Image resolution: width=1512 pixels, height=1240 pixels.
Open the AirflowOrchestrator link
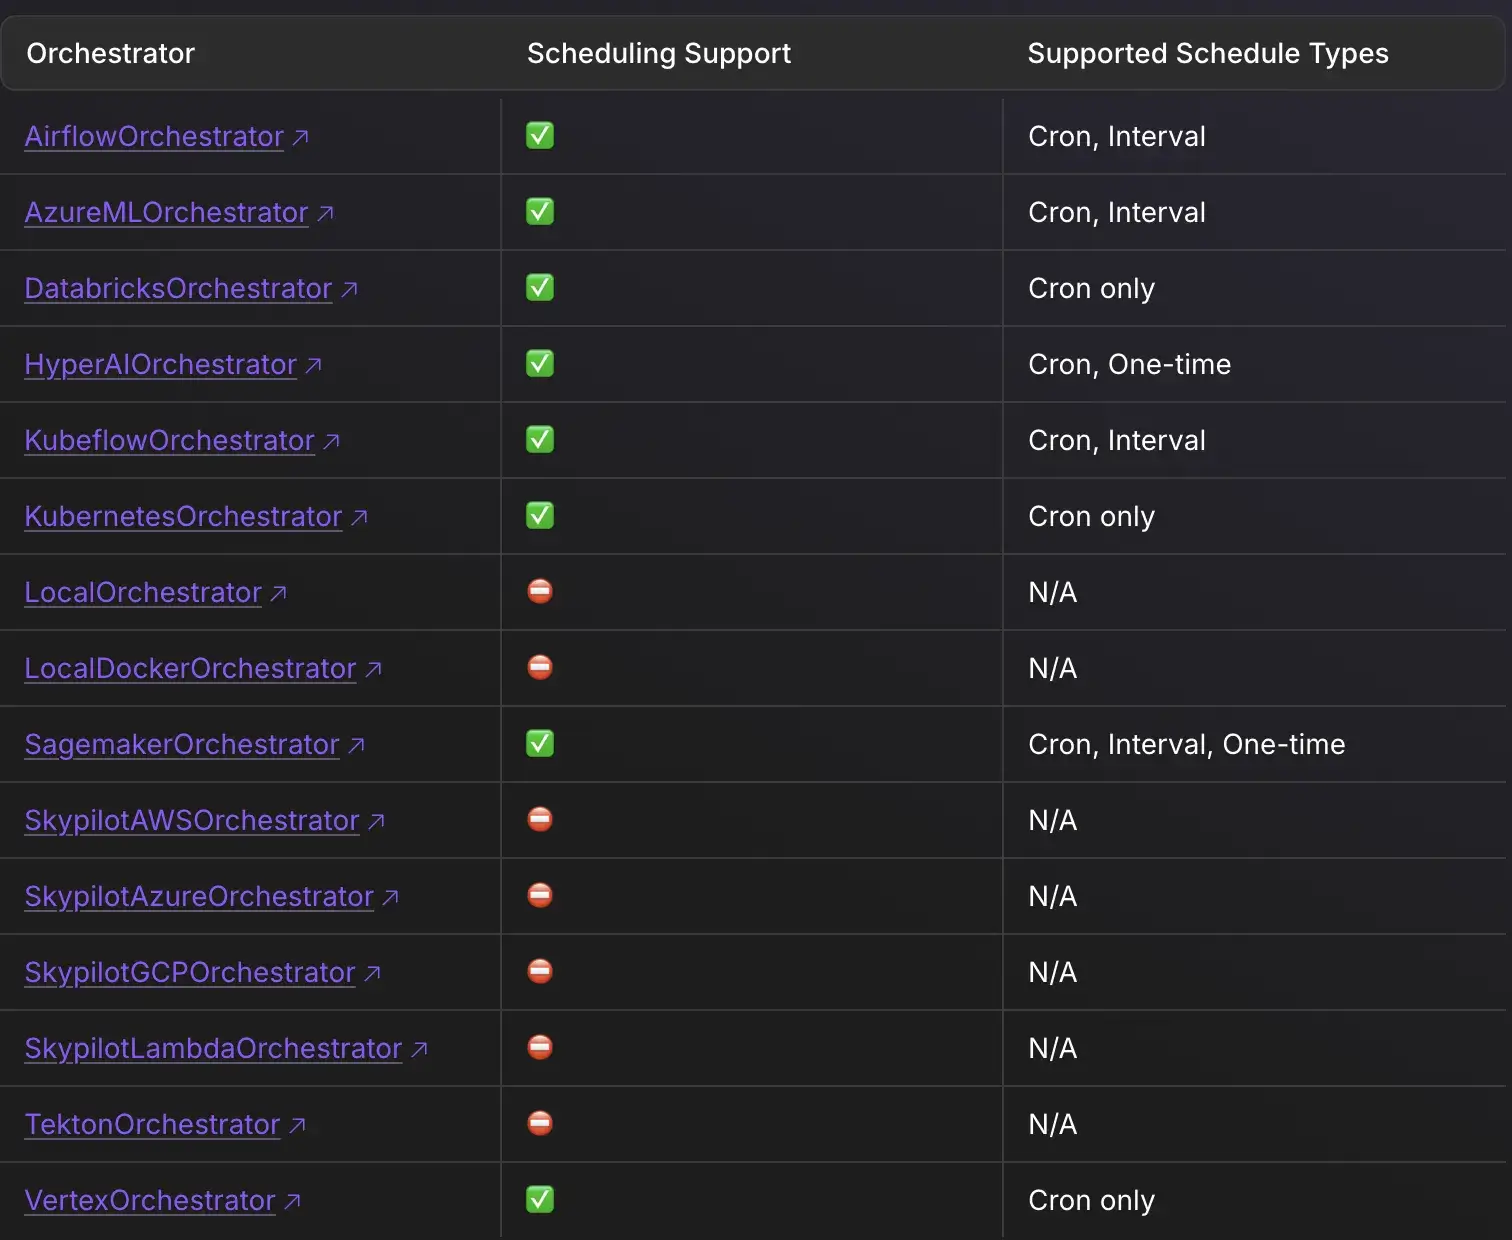[154, 137]
